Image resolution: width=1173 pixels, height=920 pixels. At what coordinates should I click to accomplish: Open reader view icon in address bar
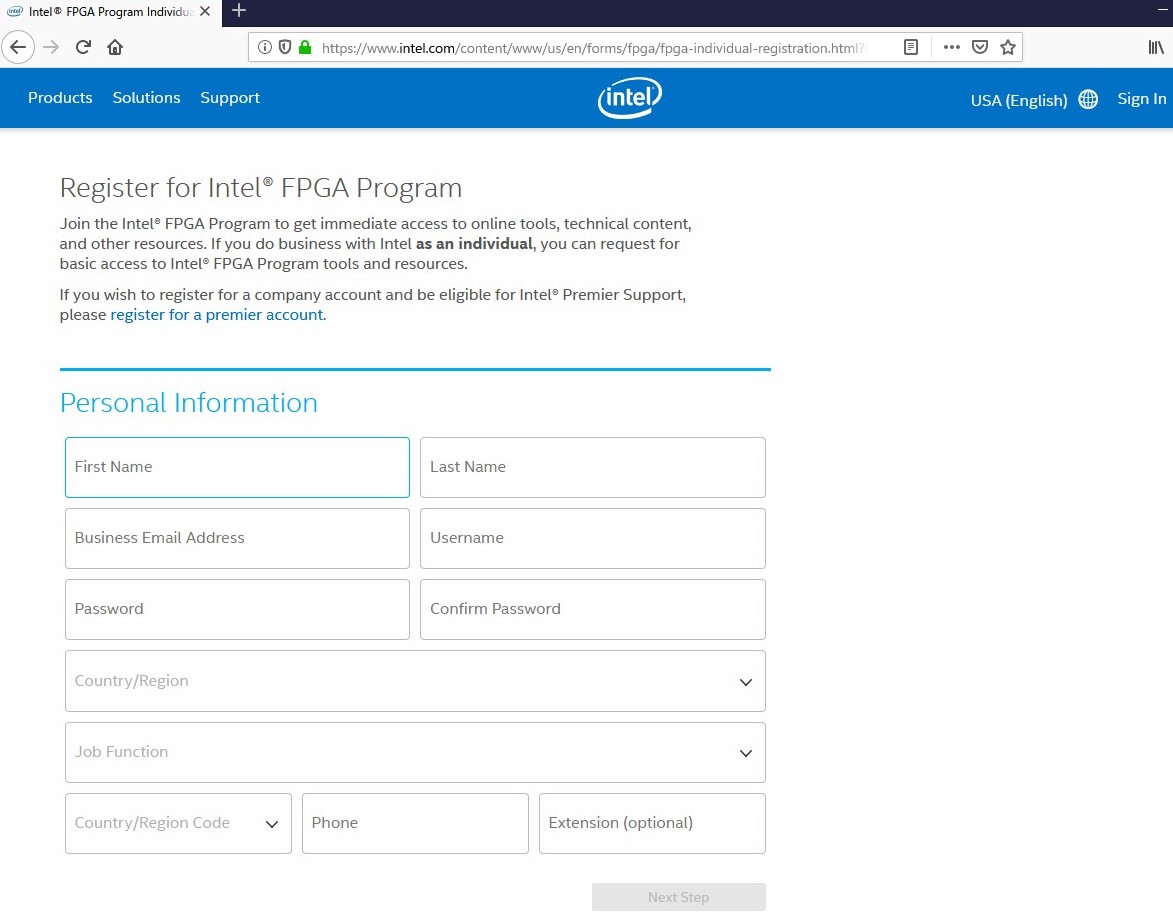[x=910, y=47]
